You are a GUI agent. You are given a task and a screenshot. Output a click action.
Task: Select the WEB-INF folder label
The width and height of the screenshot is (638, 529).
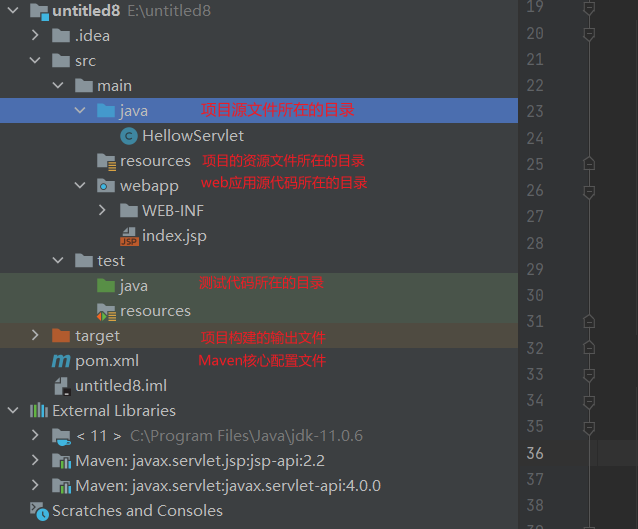173,211
